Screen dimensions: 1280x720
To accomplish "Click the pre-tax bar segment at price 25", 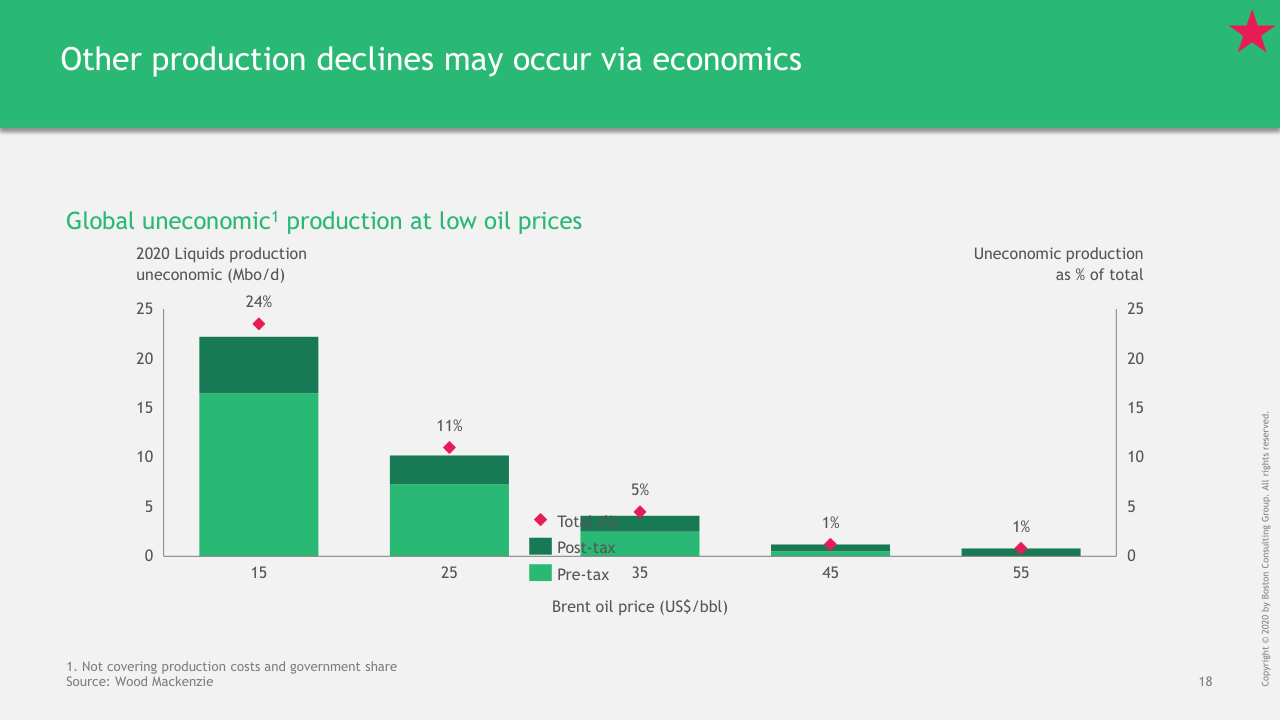I will [449, 520].
